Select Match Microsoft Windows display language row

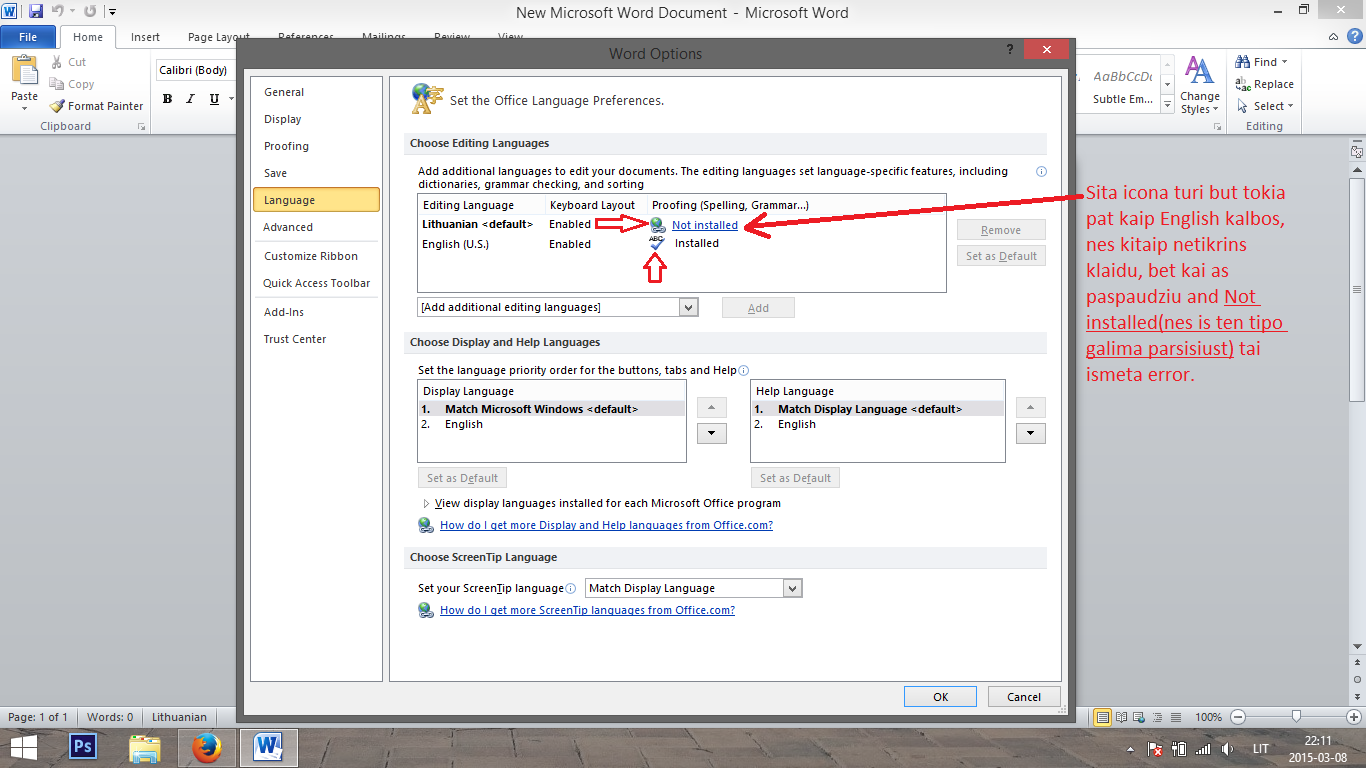click(x=552, y=409)
